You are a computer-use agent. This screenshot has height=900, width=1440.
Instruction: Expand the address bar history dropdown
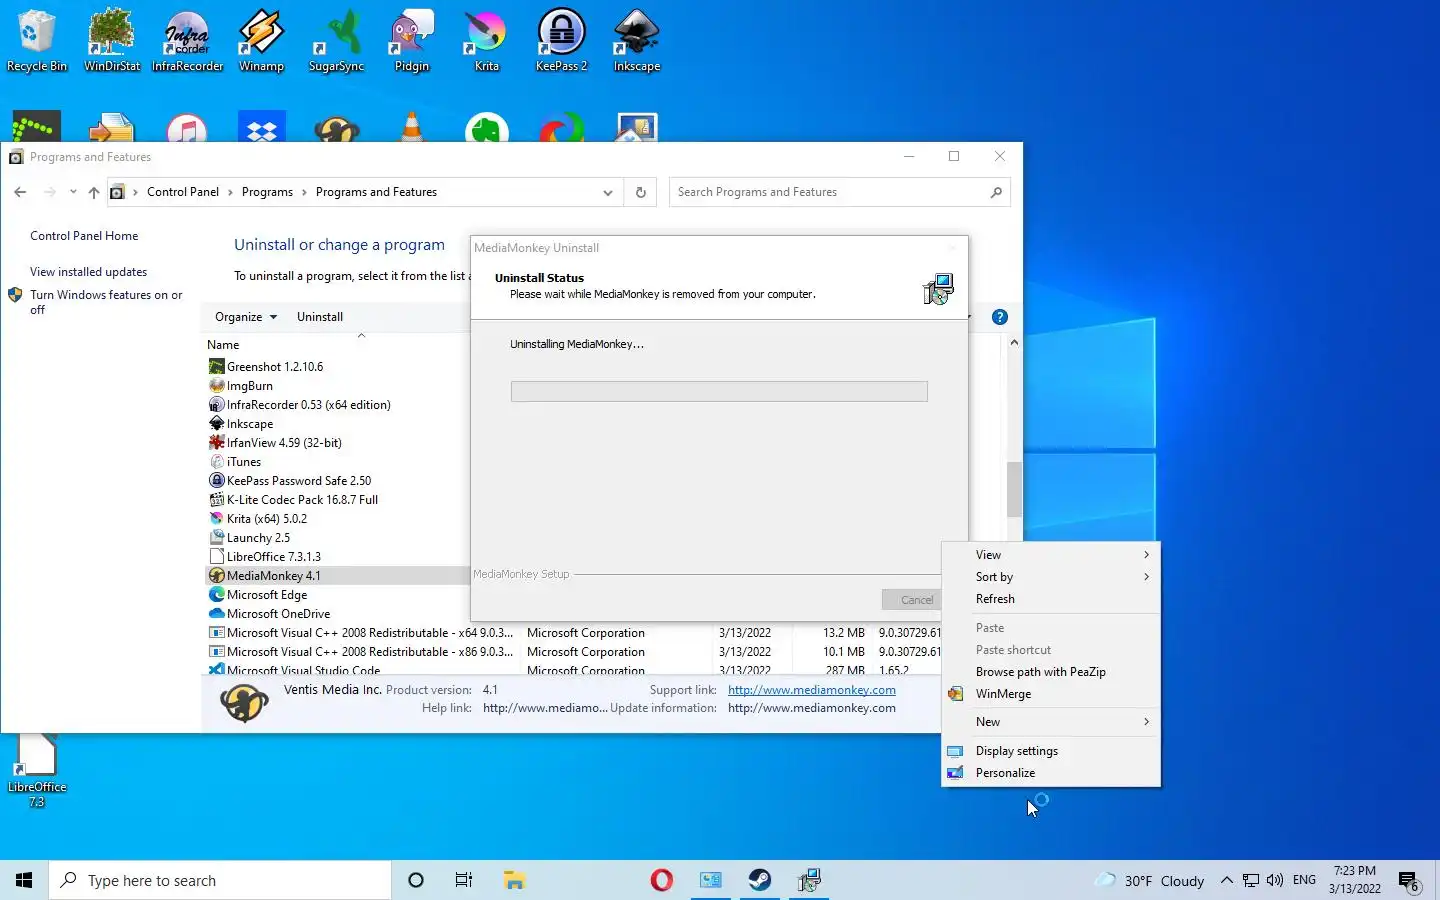click(607, 192)
